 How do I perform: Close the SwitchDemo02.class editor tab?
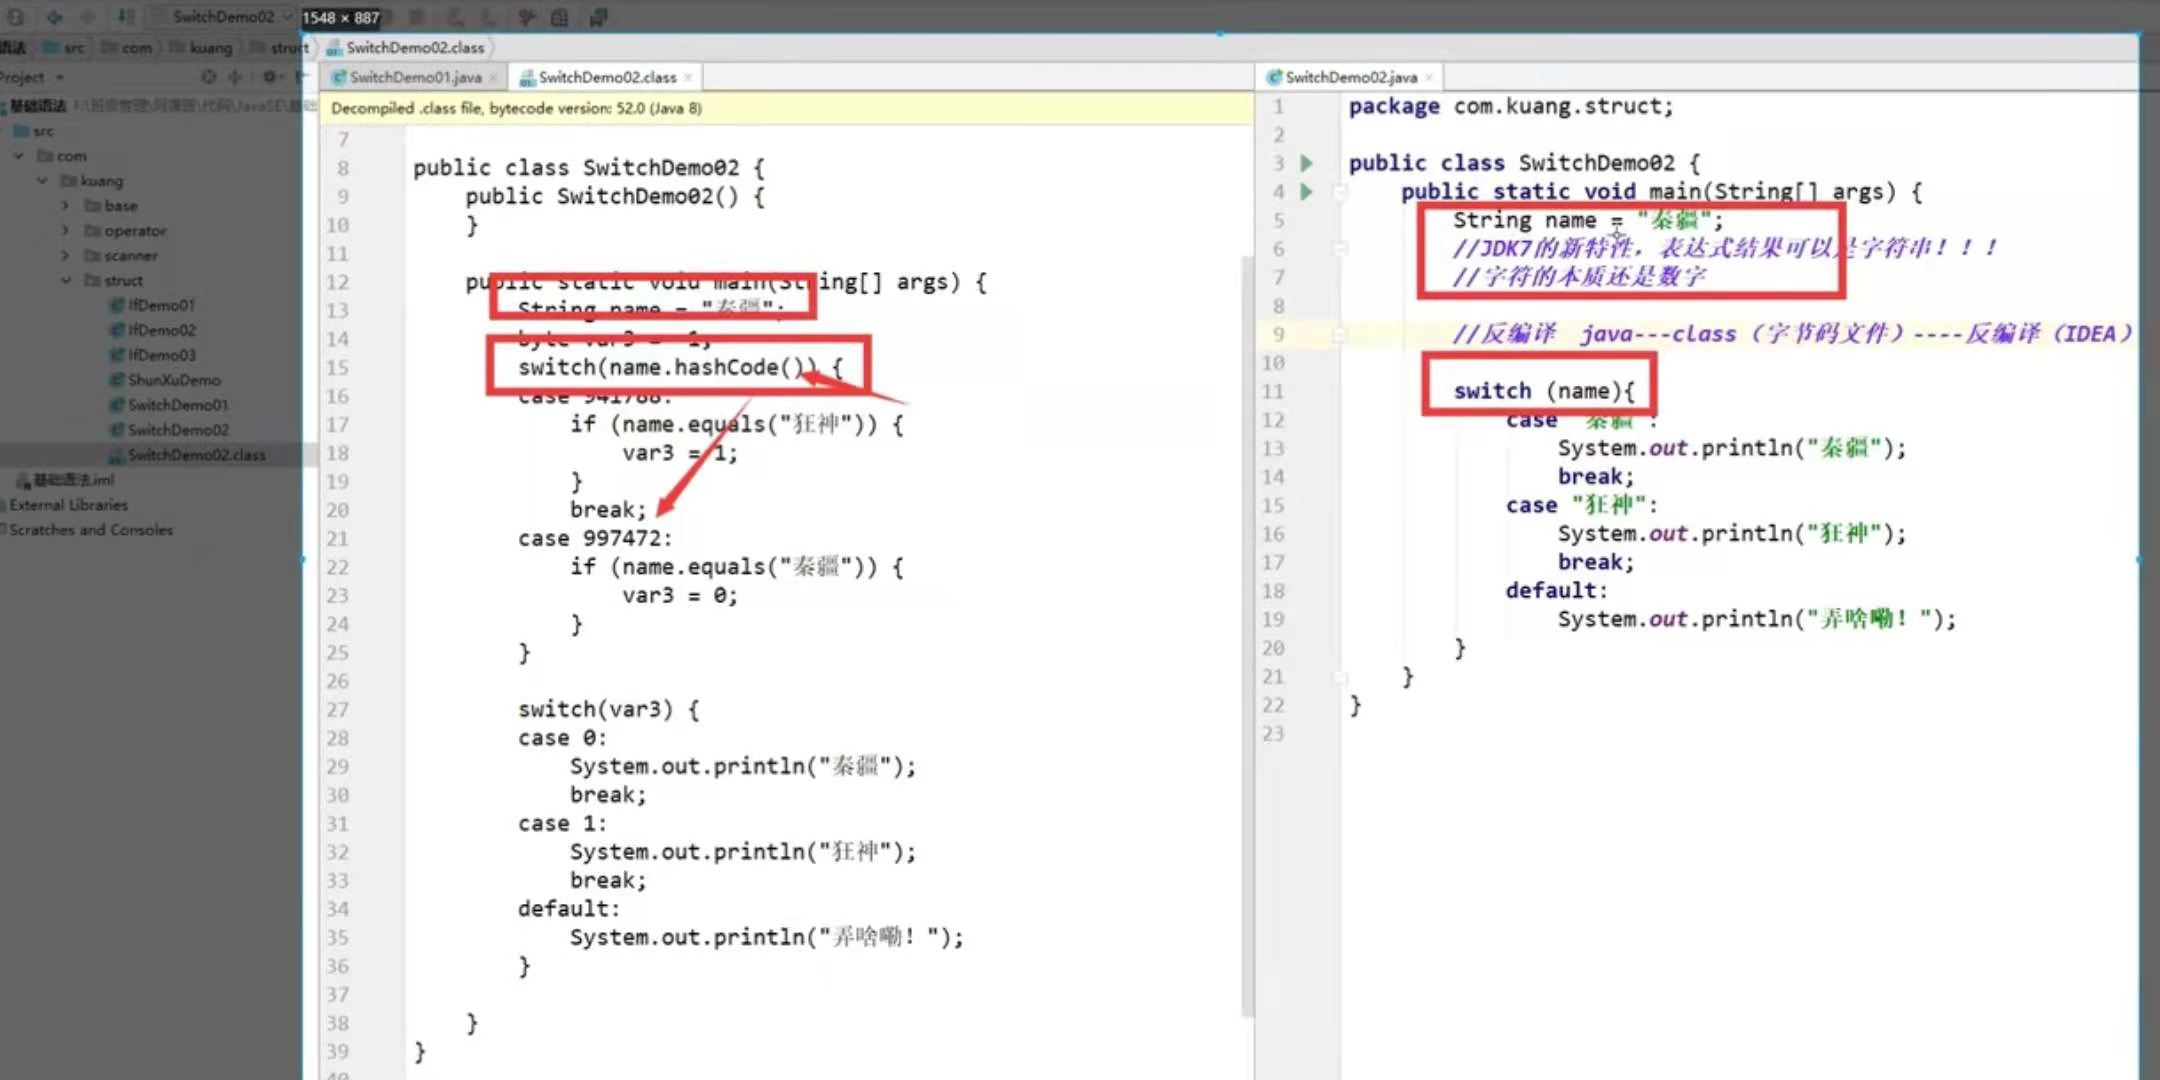coord(688,77)
